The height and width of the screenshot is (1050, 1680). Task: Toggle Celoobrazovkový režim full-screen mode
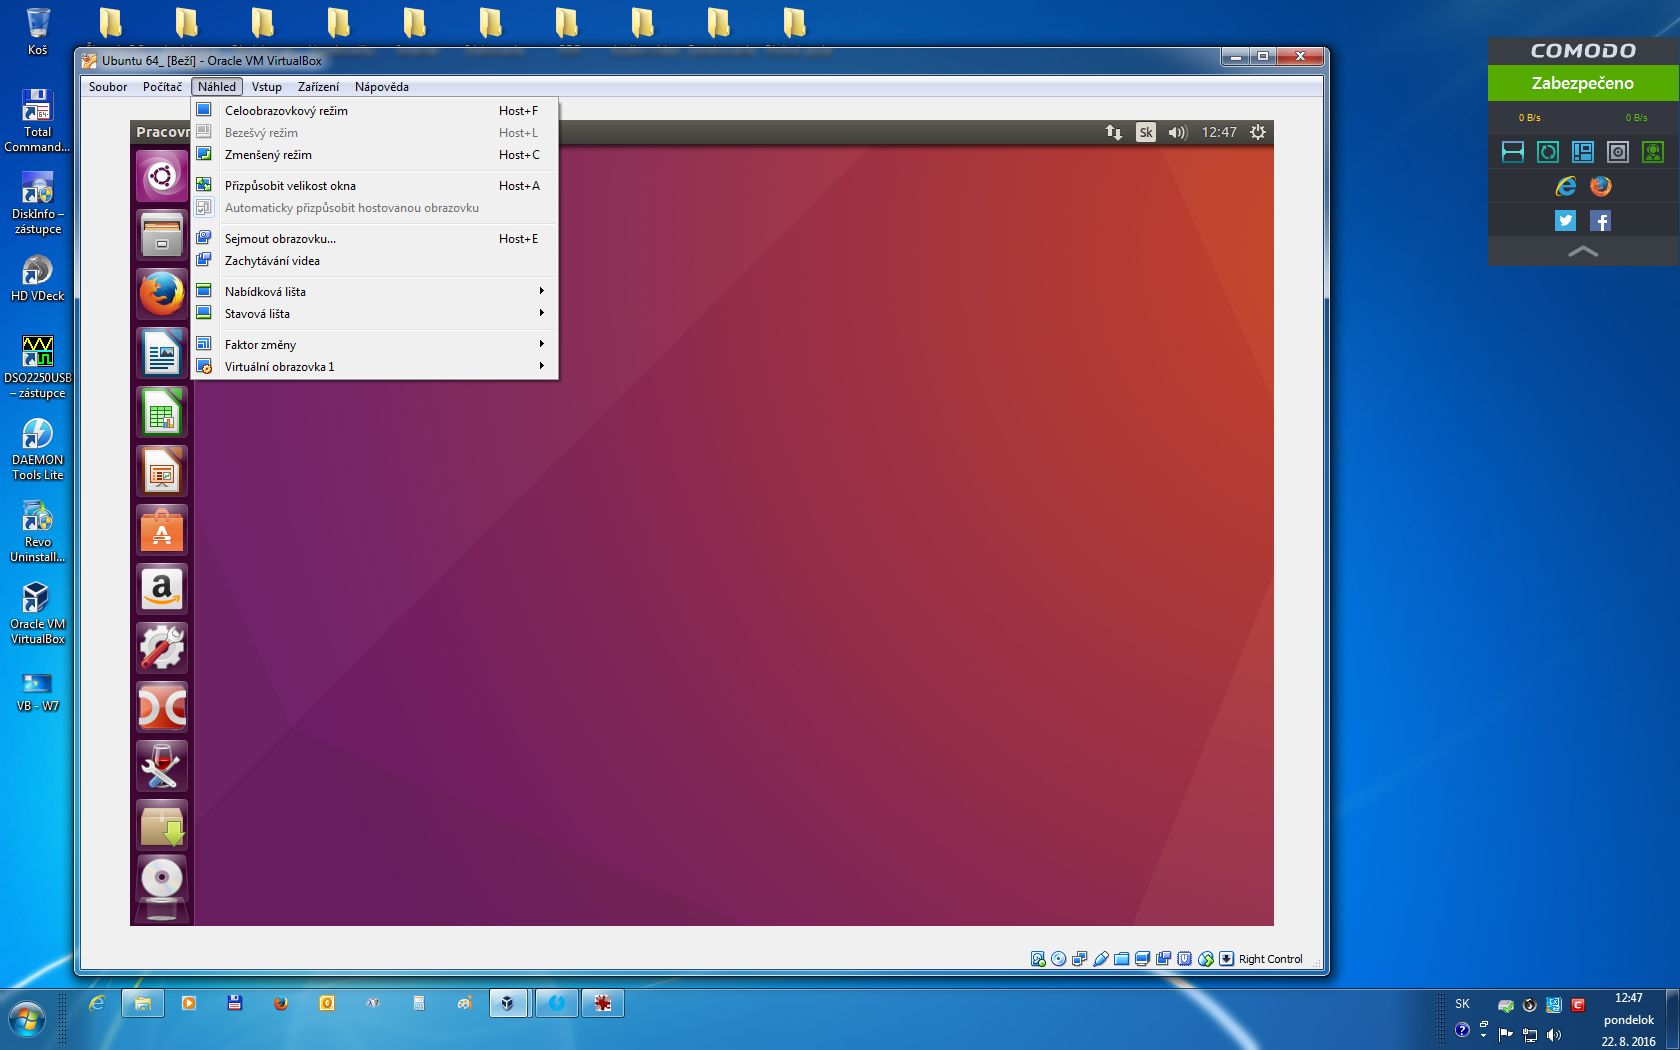pos(374,111)
